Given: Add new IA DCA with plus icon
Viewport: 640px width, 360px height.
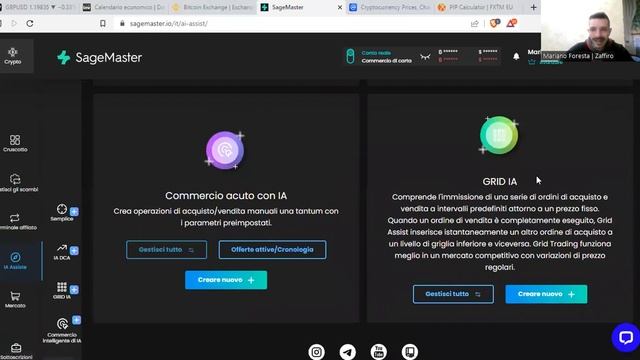Looking at the screenshot, I should [x=74, y=251].
